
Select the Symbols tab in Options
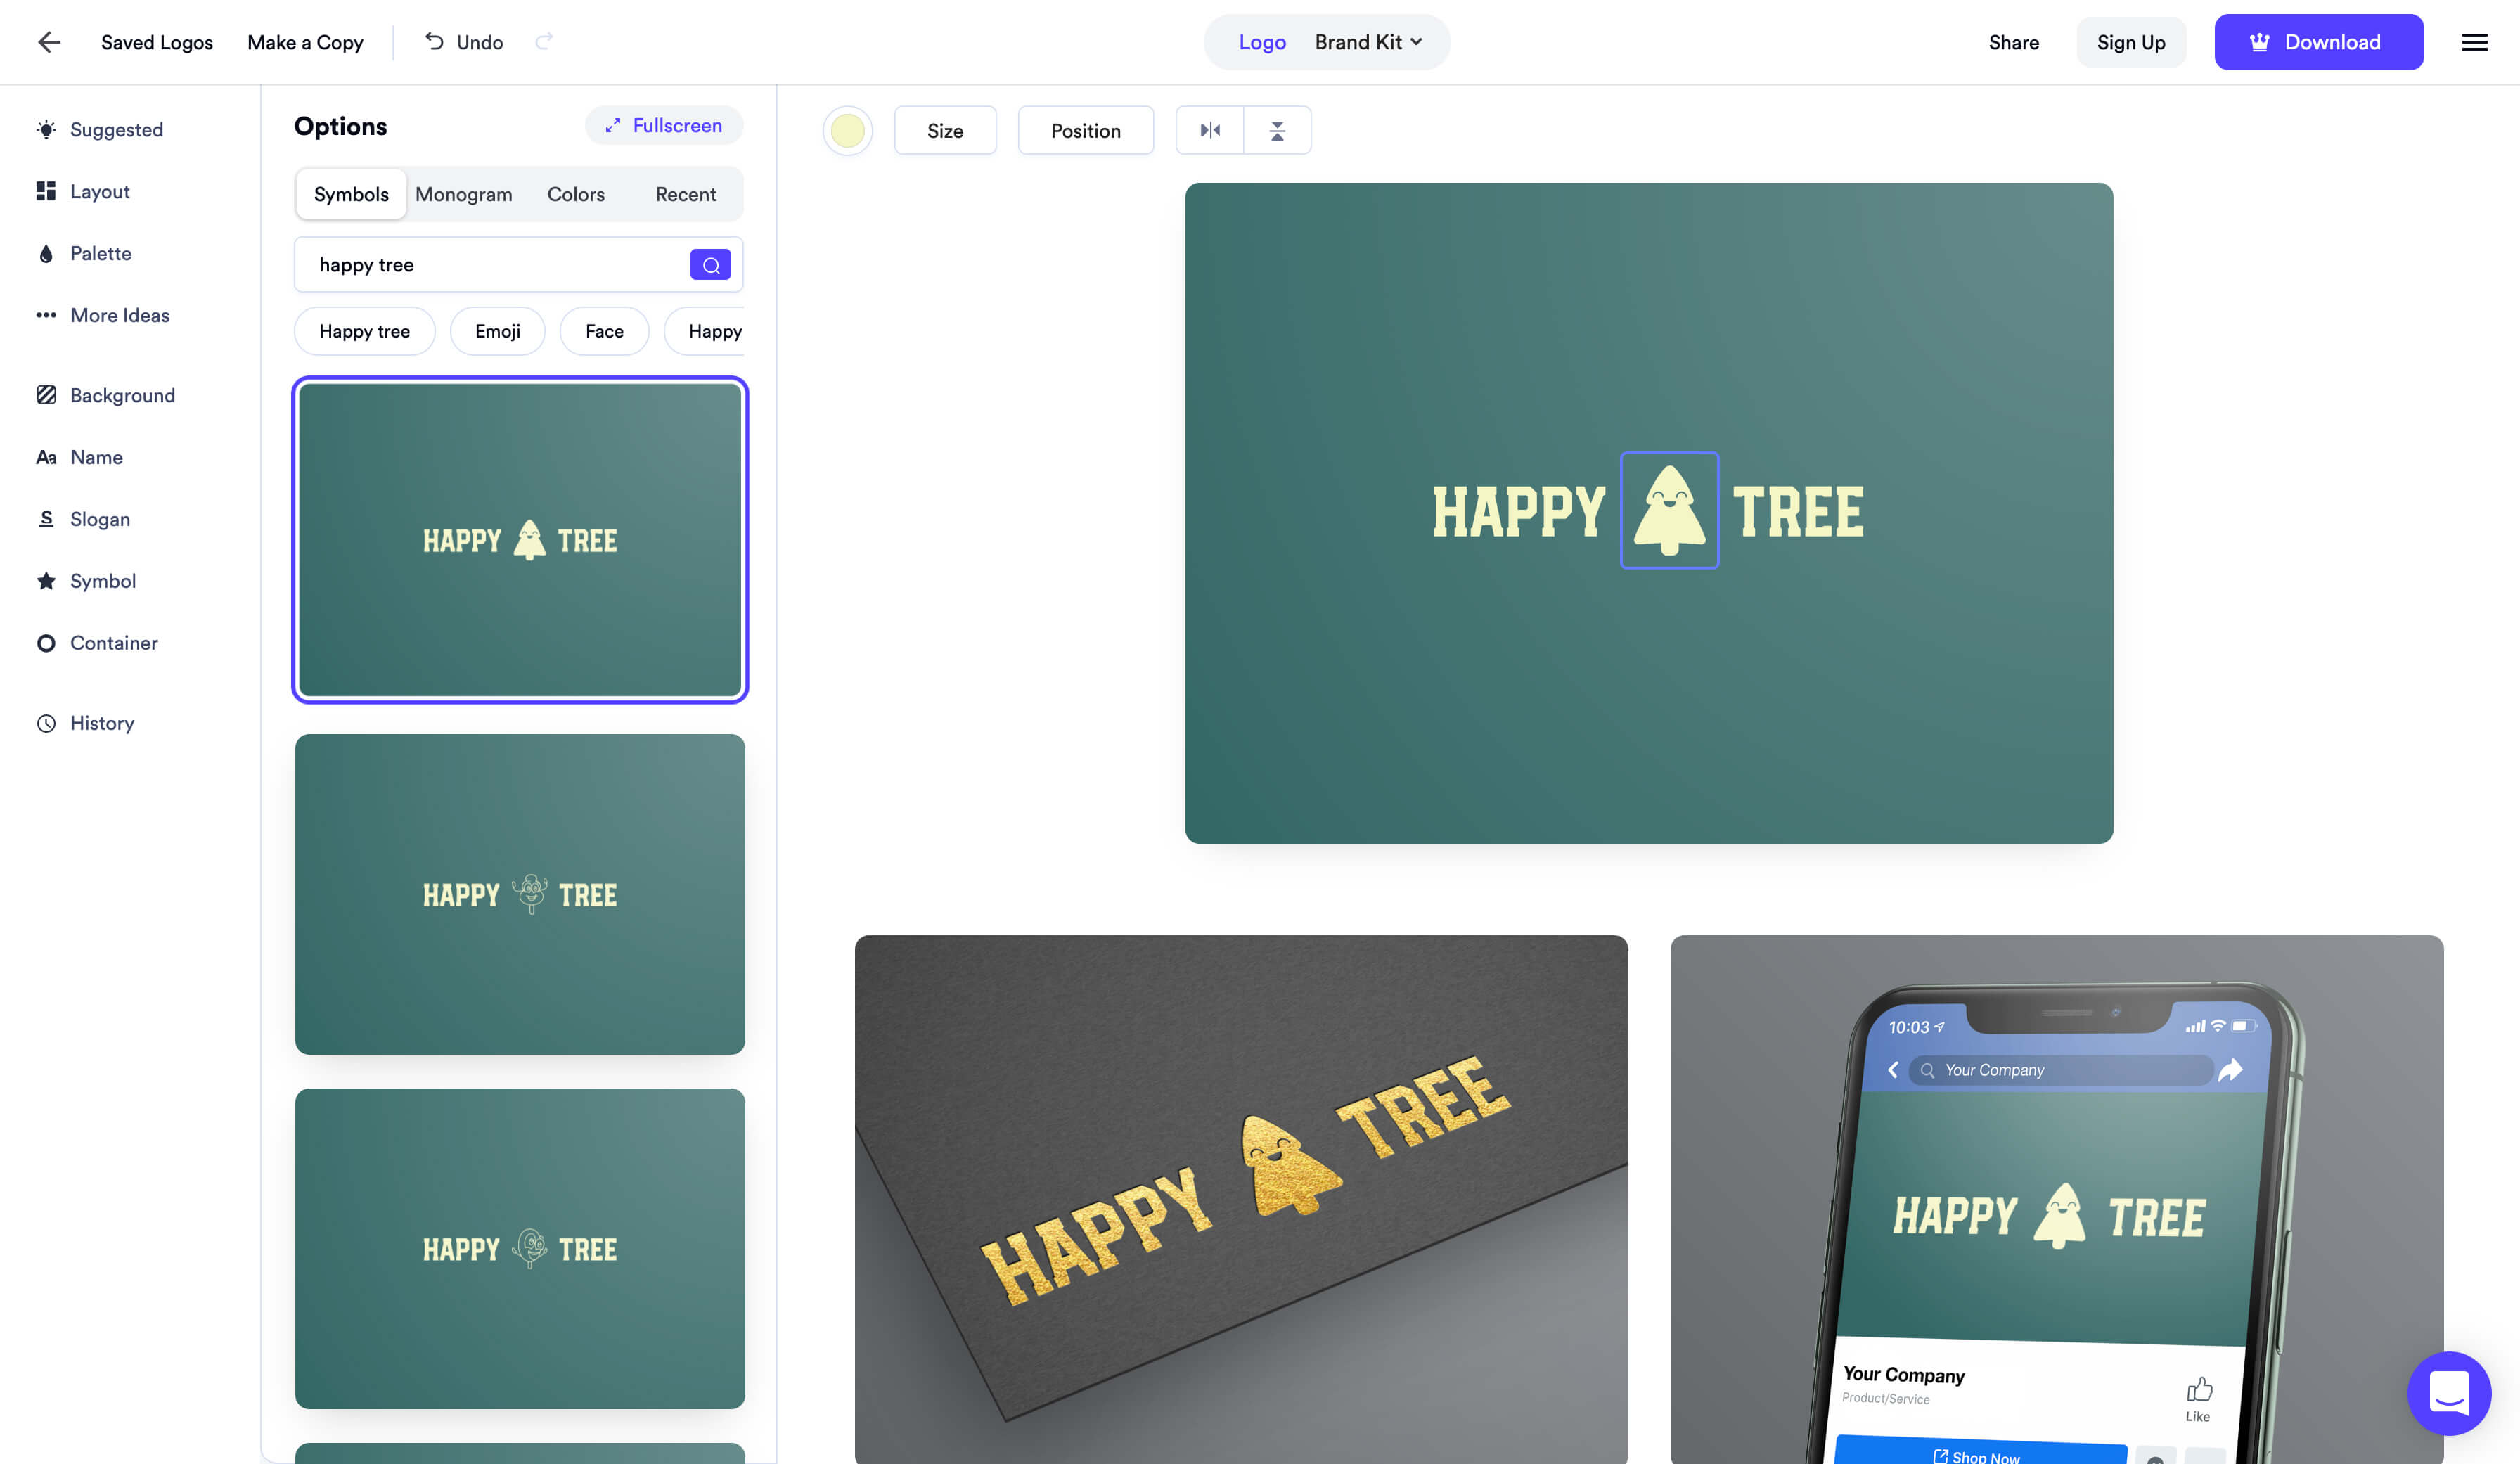(350, 193)
